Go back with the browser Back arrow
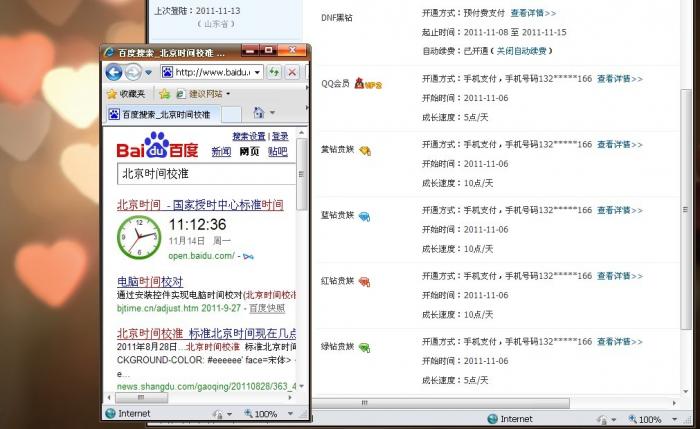 pos(114,72)
